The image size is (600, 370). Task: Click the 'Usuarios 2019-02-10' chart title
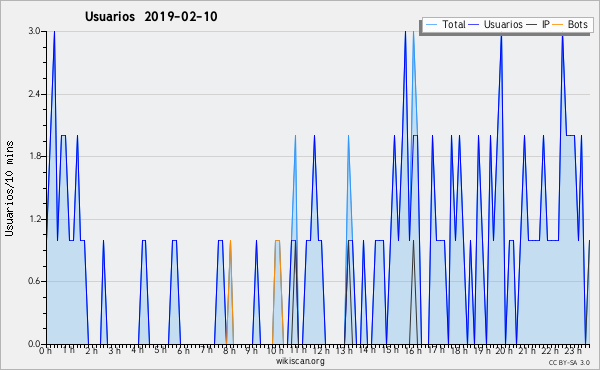(151, 16)
